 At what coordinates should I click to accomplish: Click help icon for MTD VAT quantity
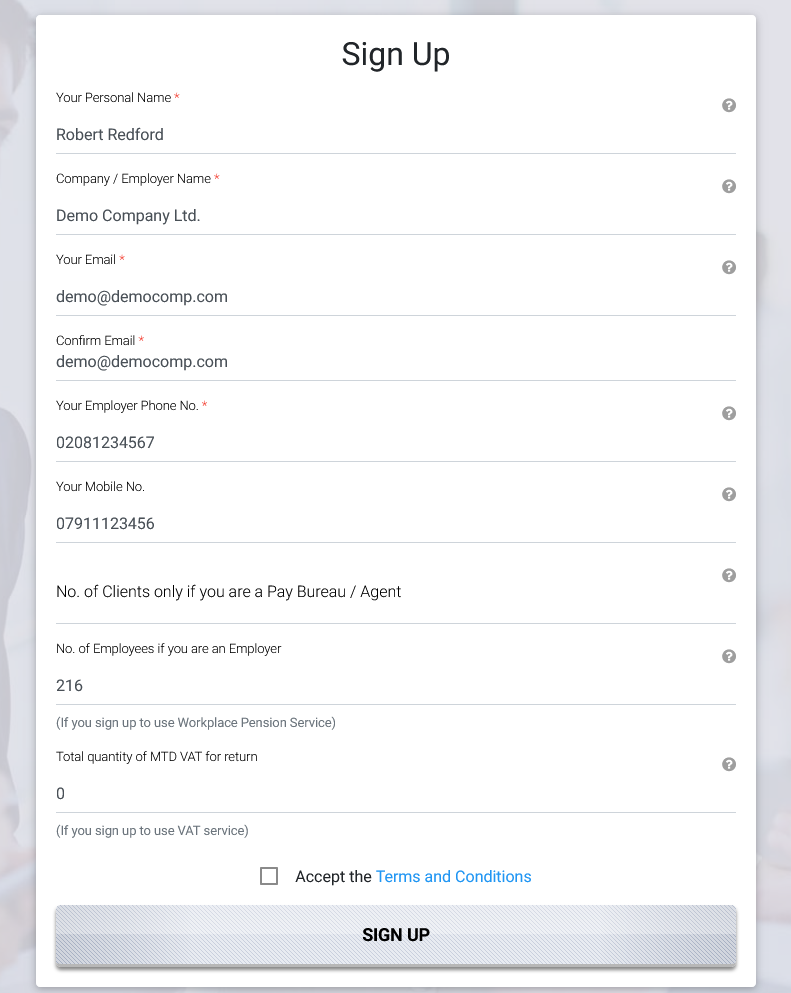coord(729,764)
